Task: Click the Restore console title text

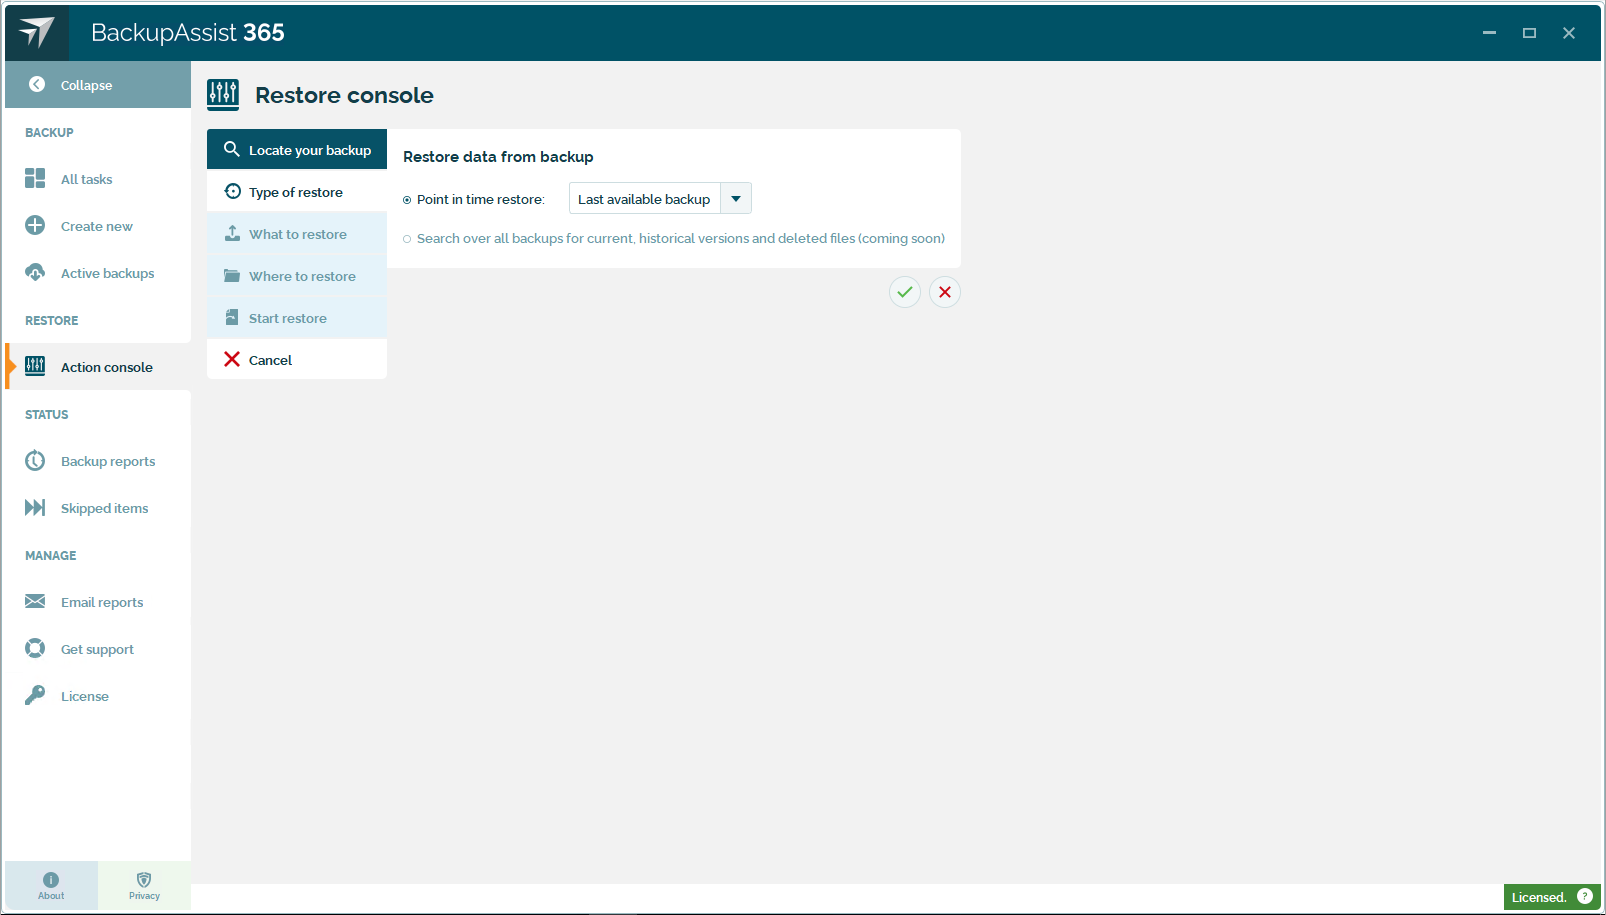Action: tap(344, 95)
